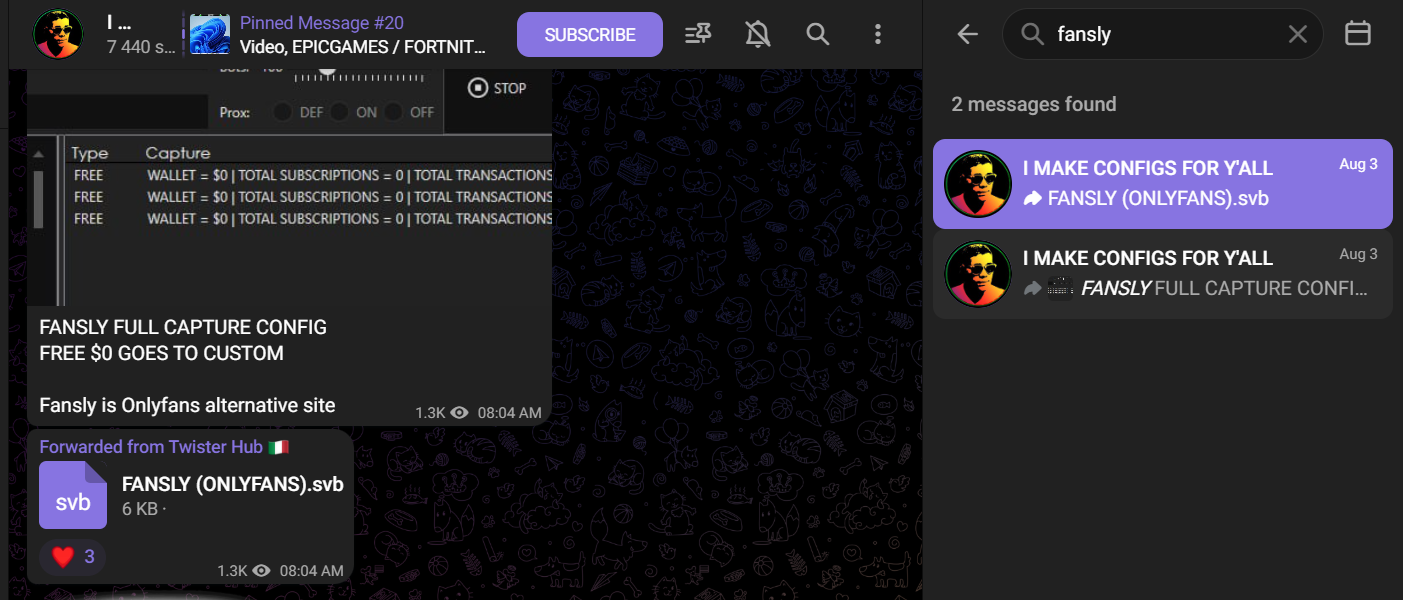Open pinned messages list icon
Screen dimensions: 1403x600
coord(698,35)
